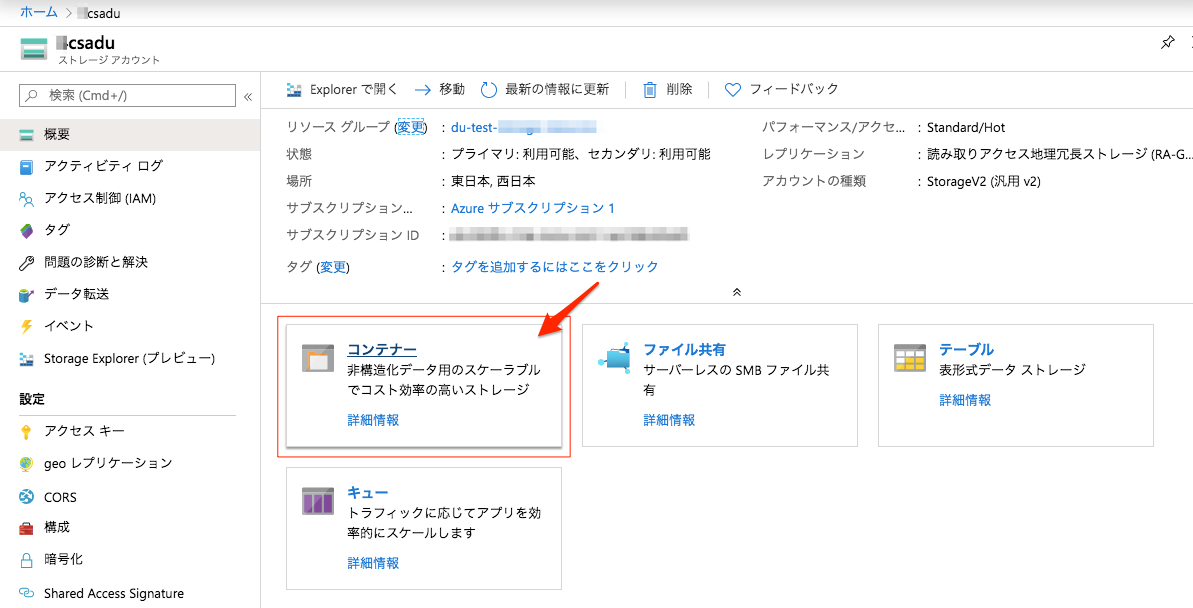Click the コンテナー tile folder icon

tap(317, 358)
